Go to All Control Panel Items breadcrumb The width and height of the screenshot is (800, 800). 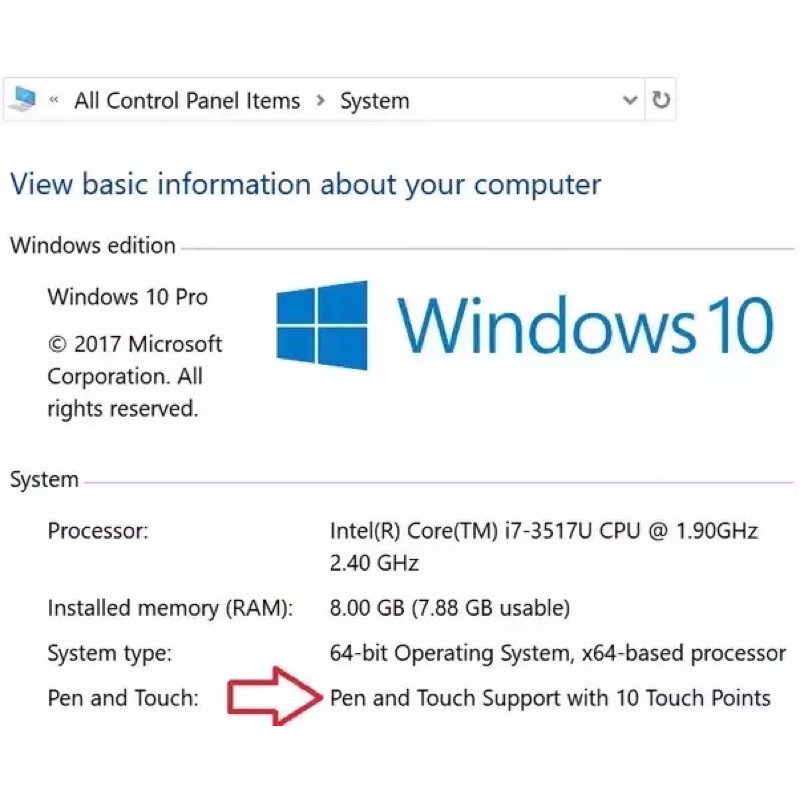pos(187,101)
